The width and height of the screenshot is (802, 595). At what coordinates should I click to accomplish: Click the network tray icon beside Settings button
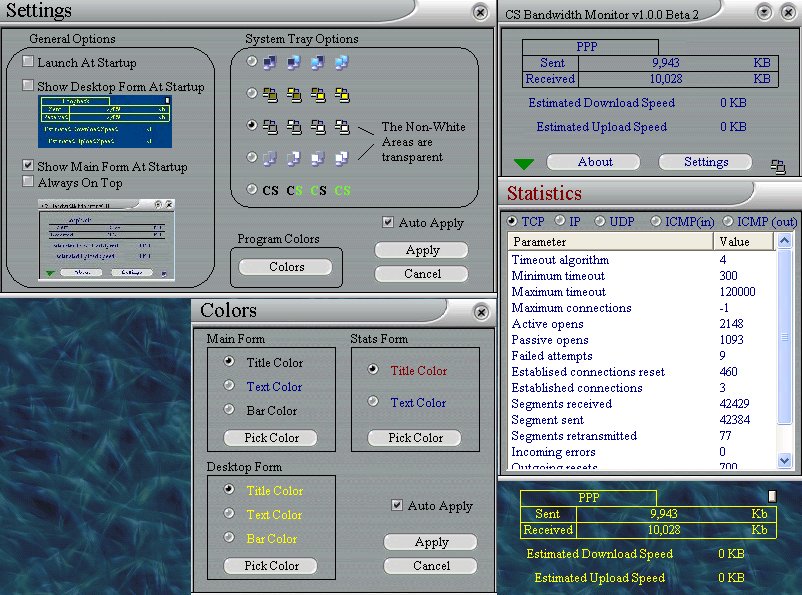click(x=778, y=166)
